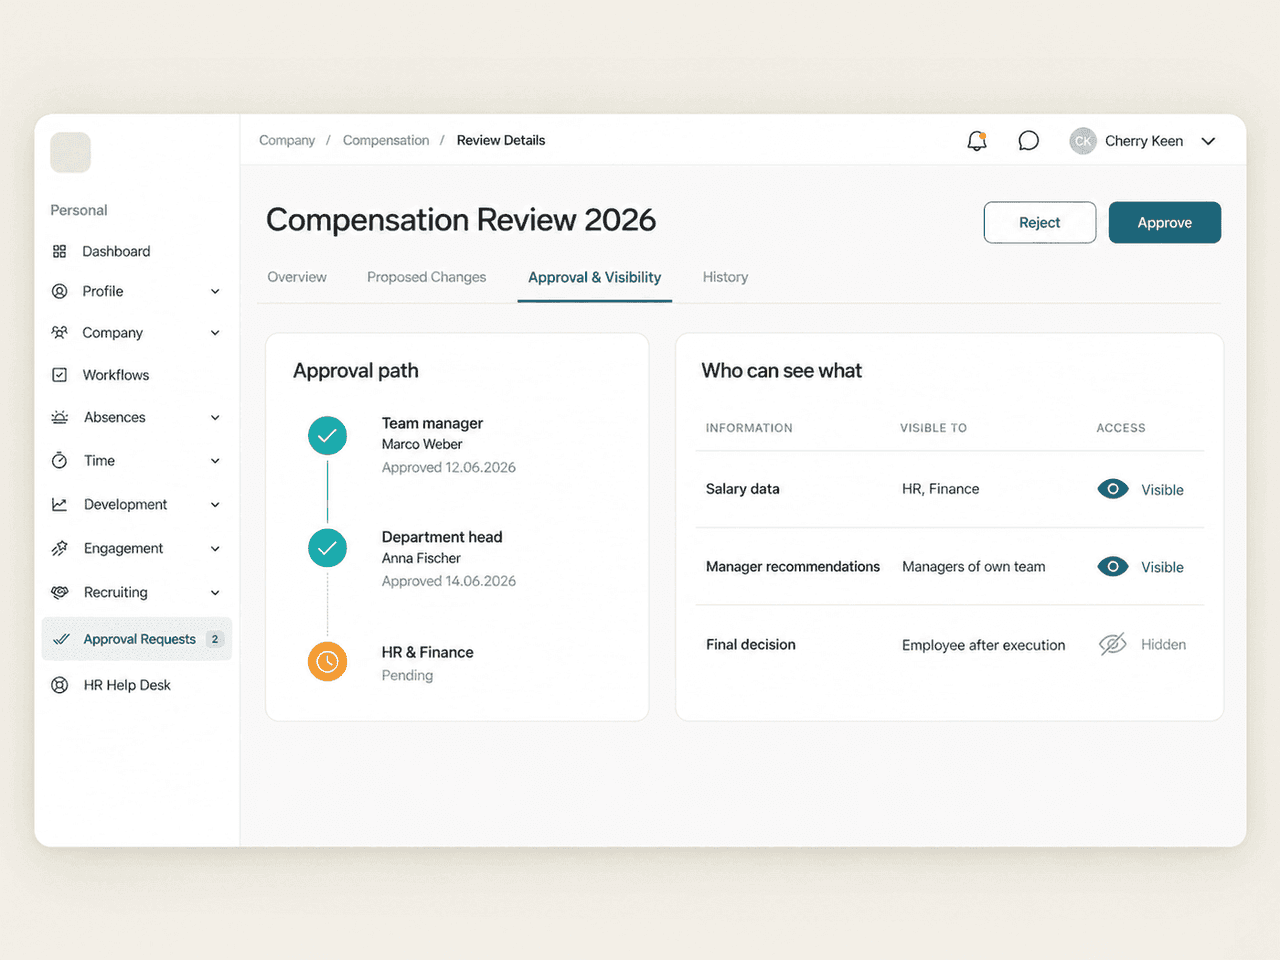
Task: Click the Workflows checkbox icon
Action: point(60,375)
